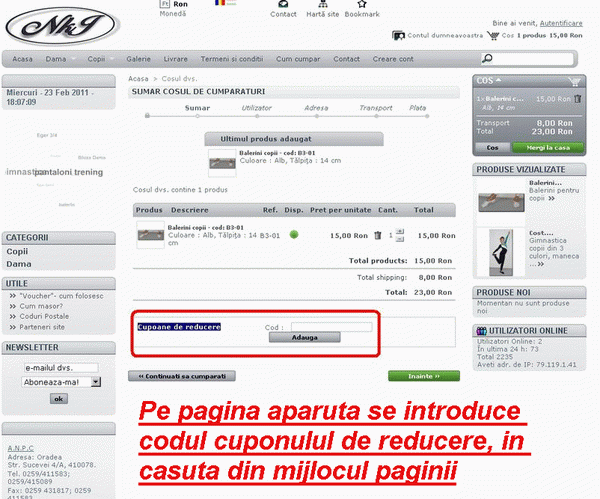Image resolution: width=600 pixels, height=499 pixels.
Task: Remove Balerini item via trash icon in Cos block
Action: 578,99
